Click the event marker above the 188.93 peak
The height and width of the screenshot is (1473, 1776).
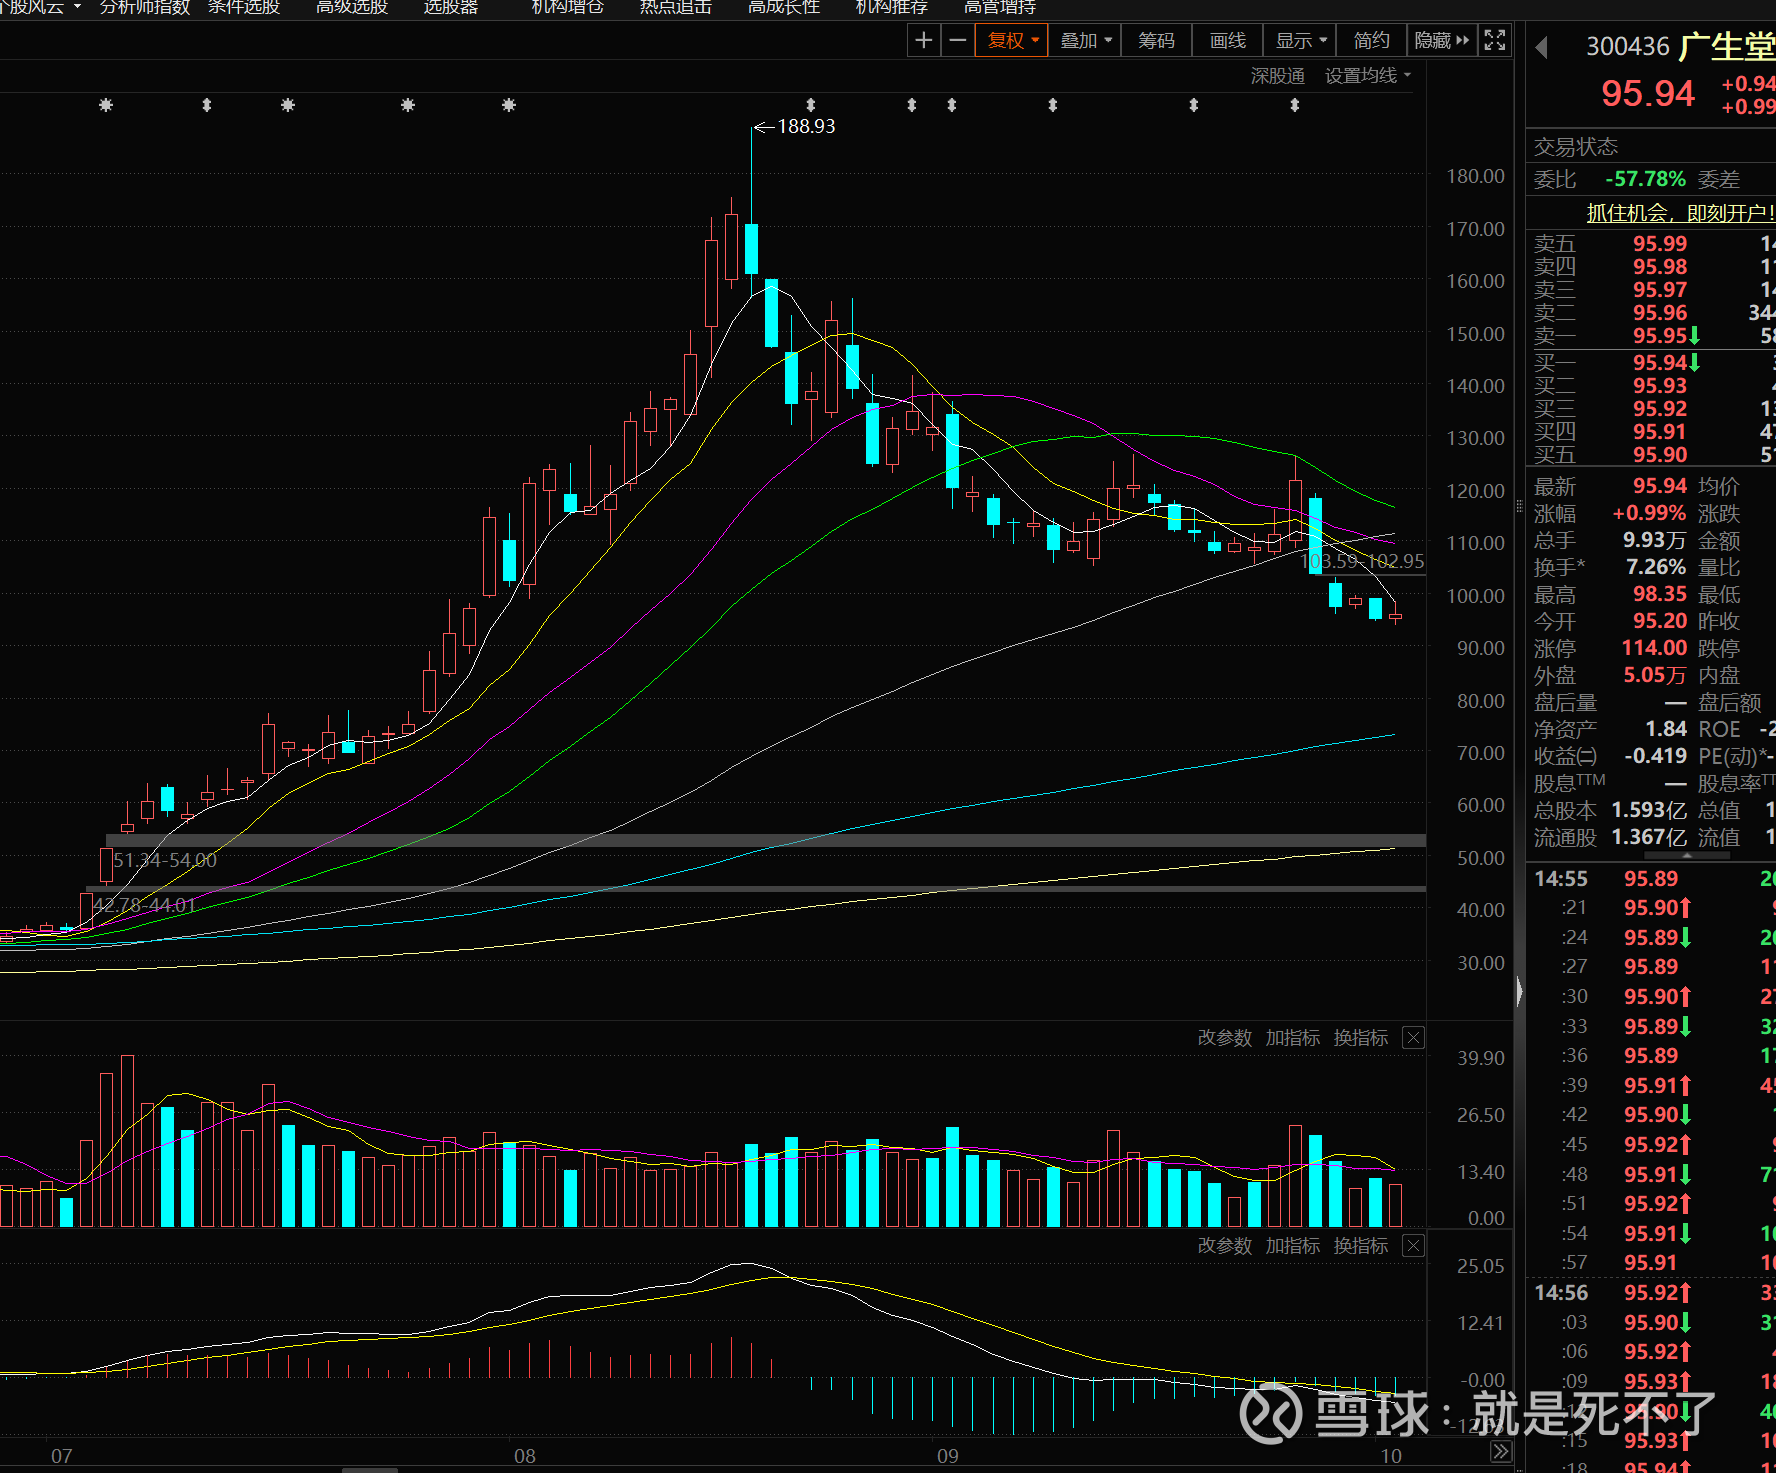pos(811,105)
